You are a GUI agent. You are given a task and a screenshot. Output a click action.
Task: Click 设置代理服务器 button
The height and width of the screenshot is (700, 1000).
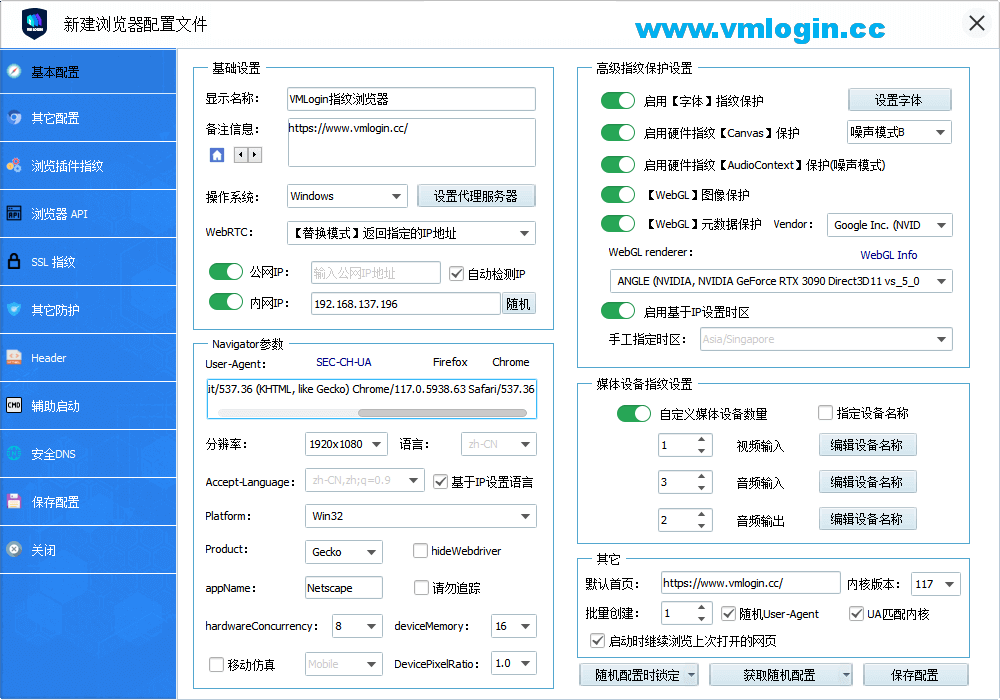(x=476, y=196)
